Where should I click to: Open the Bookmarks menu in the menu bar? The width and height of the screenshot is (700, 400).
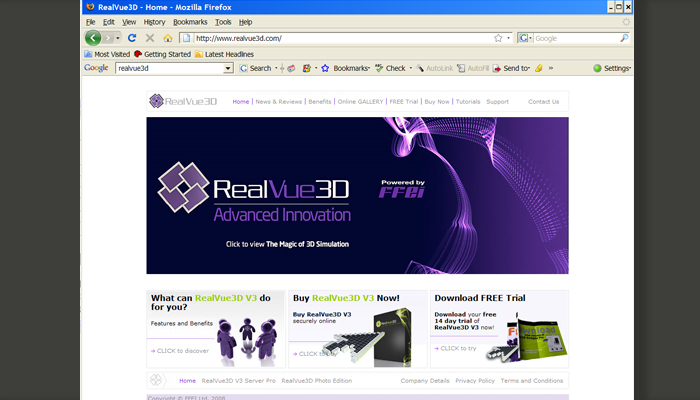(x=190, y=22)
